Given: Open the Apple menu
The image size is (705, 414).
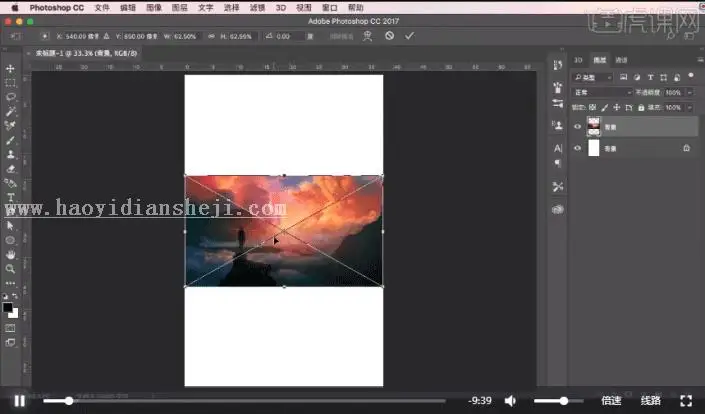Looking at the screenshot, I should point(14,8).
